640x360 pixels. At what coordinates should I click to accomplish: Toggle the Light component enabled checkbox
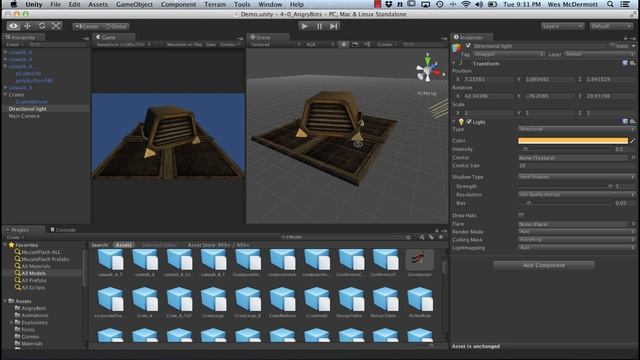[x=469, y=122]
